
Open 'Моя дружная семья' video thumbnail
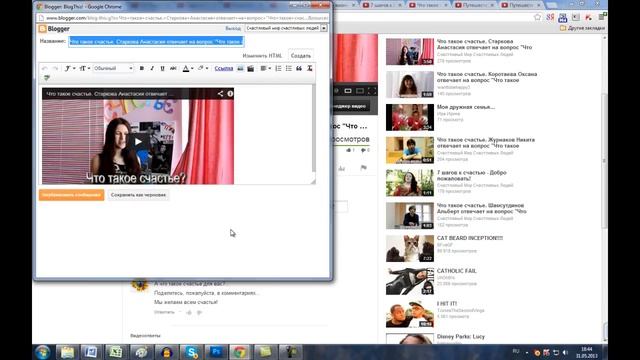(x=410, y=117)
